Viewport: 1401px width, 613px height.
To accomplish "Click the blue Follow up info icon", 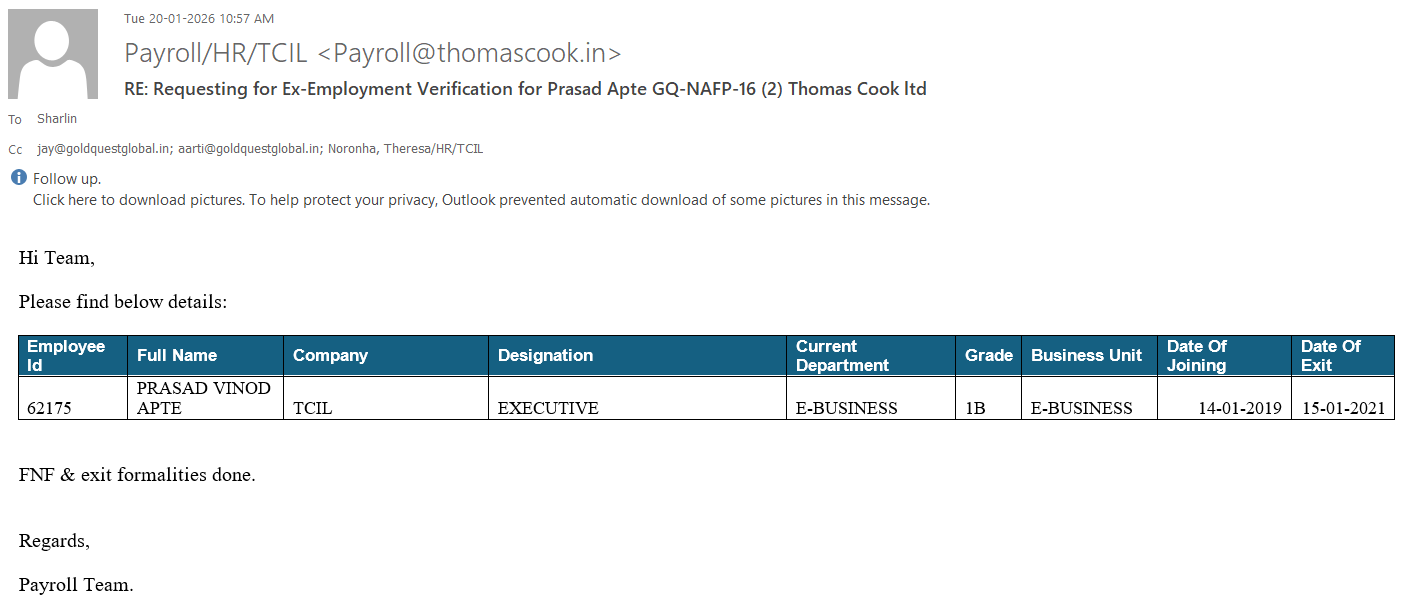I will click(x=19, y=178).
